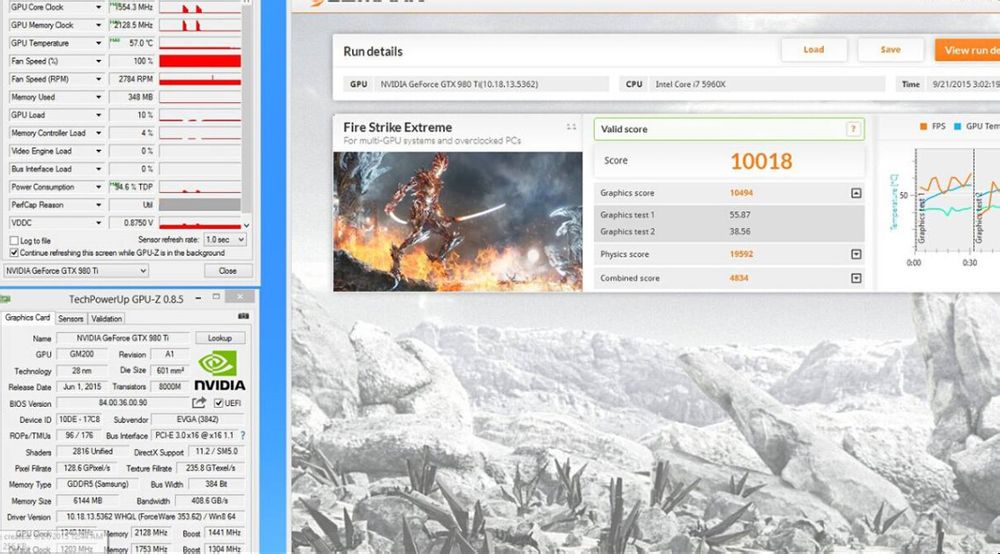
Task: Open the Power Consumption sensor dropdown
Action: click(x=98, y=187)
